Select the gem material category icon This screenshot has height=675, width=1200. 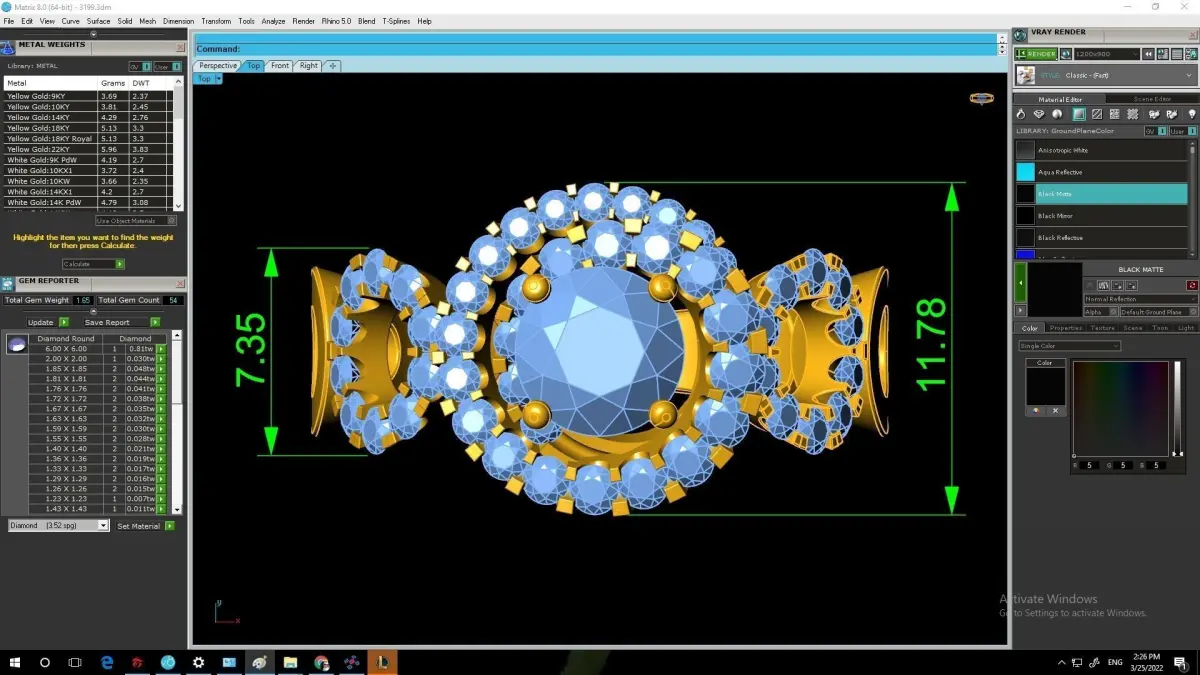(x=1040, y=114)
